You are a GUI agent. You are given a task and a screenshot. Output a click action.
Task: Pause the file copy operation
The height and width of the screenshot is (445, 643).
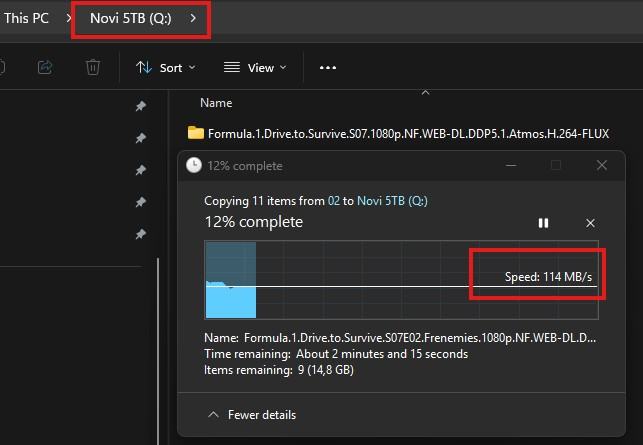(543, 223)
